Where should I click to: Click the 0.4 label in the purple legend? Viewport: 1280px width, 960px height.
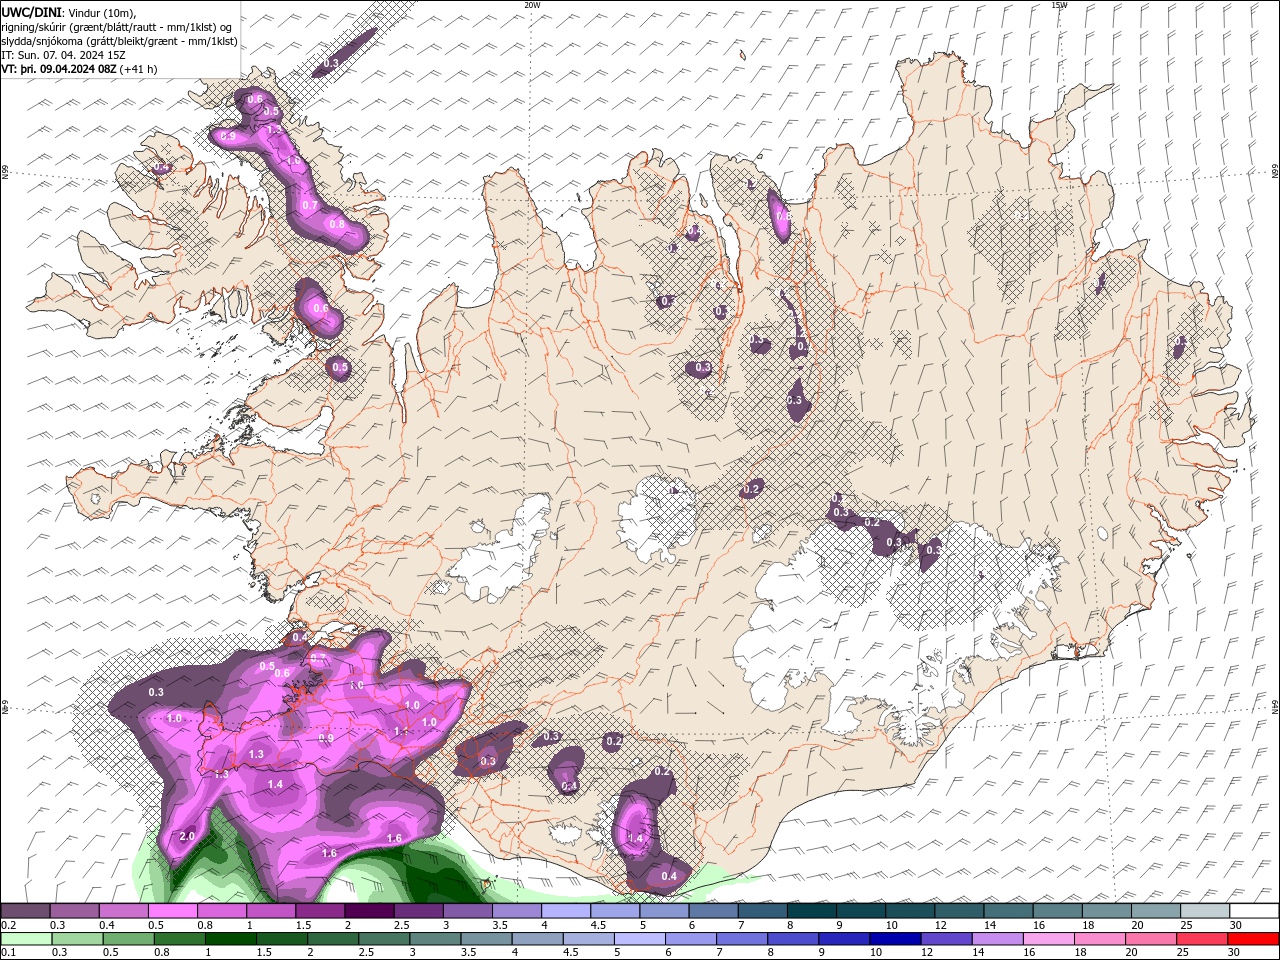(106, 925)
